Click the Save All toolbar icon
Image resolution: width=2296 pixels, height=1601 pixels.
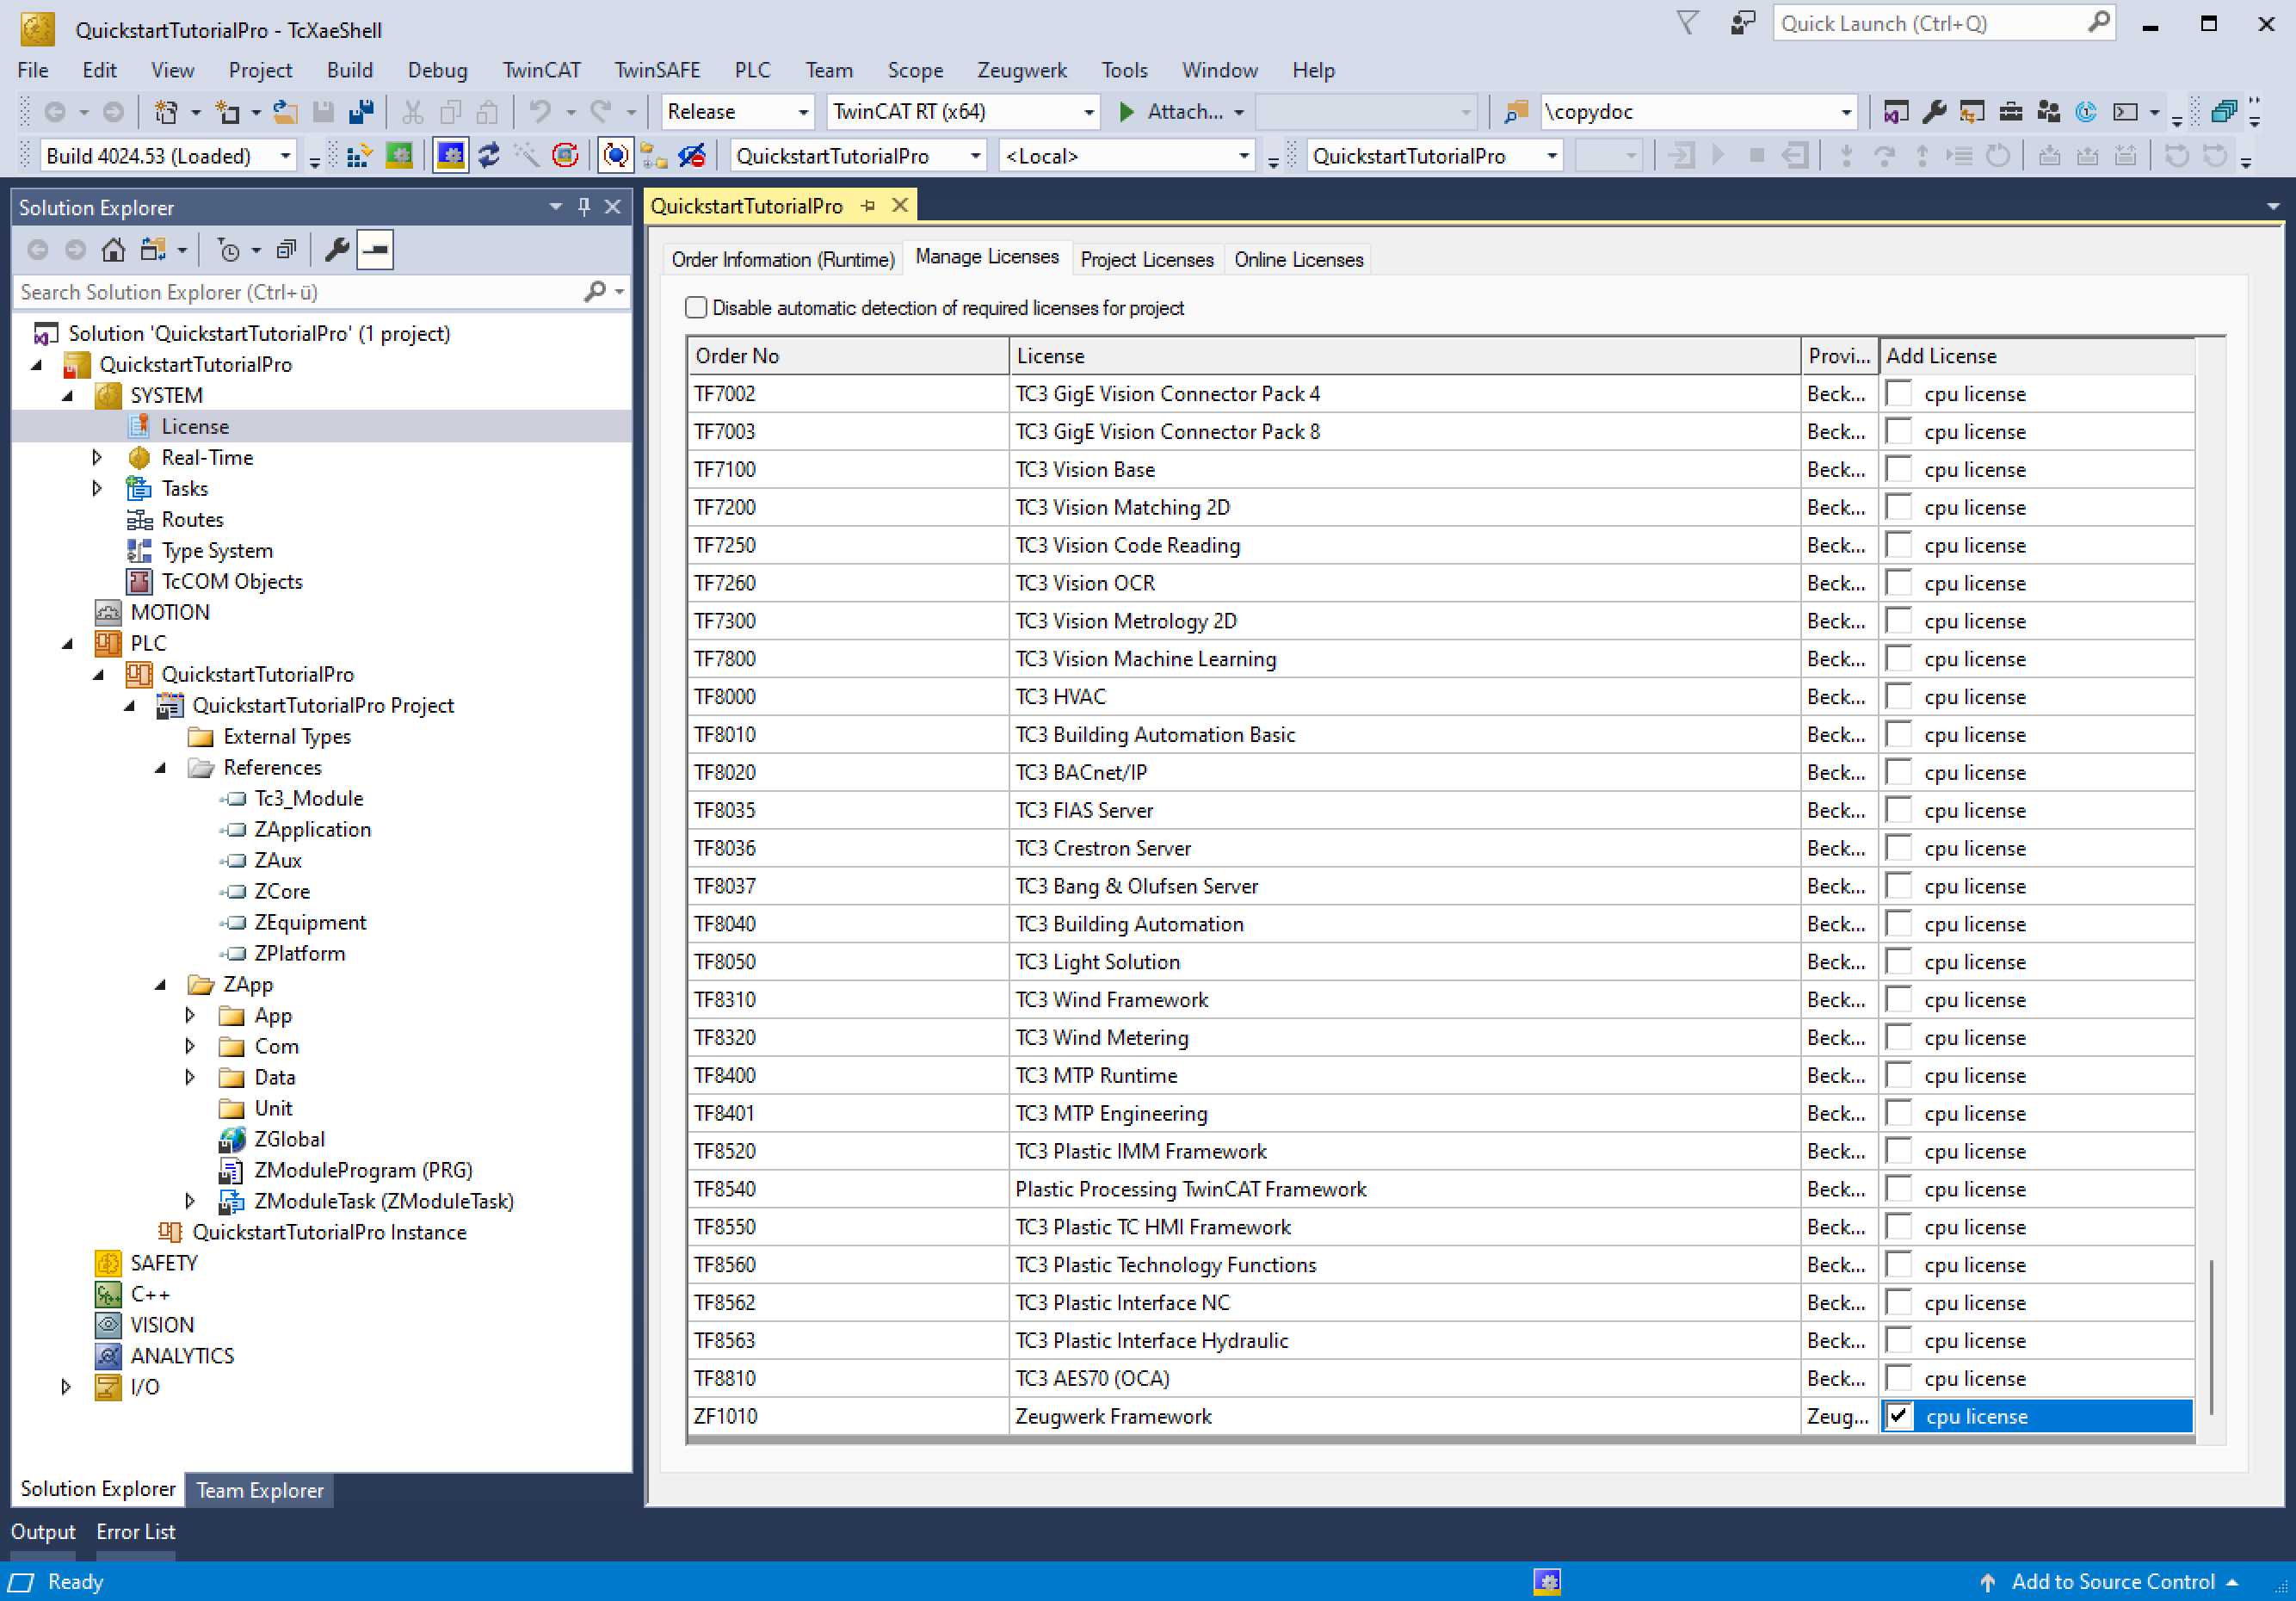[x=361, y=112]
